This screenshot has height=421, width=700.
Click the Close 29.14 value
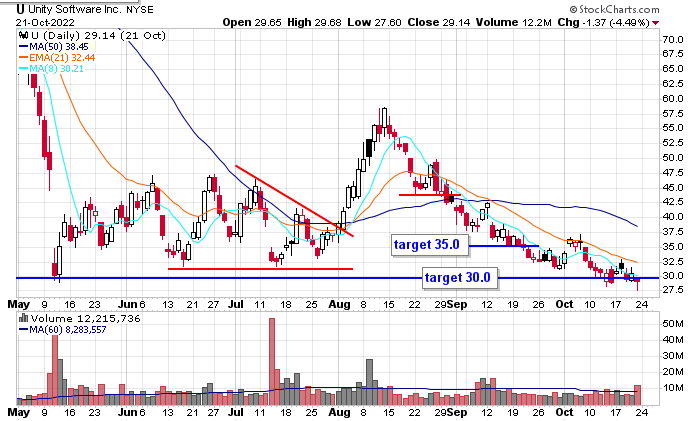click(x=438, y=22)
